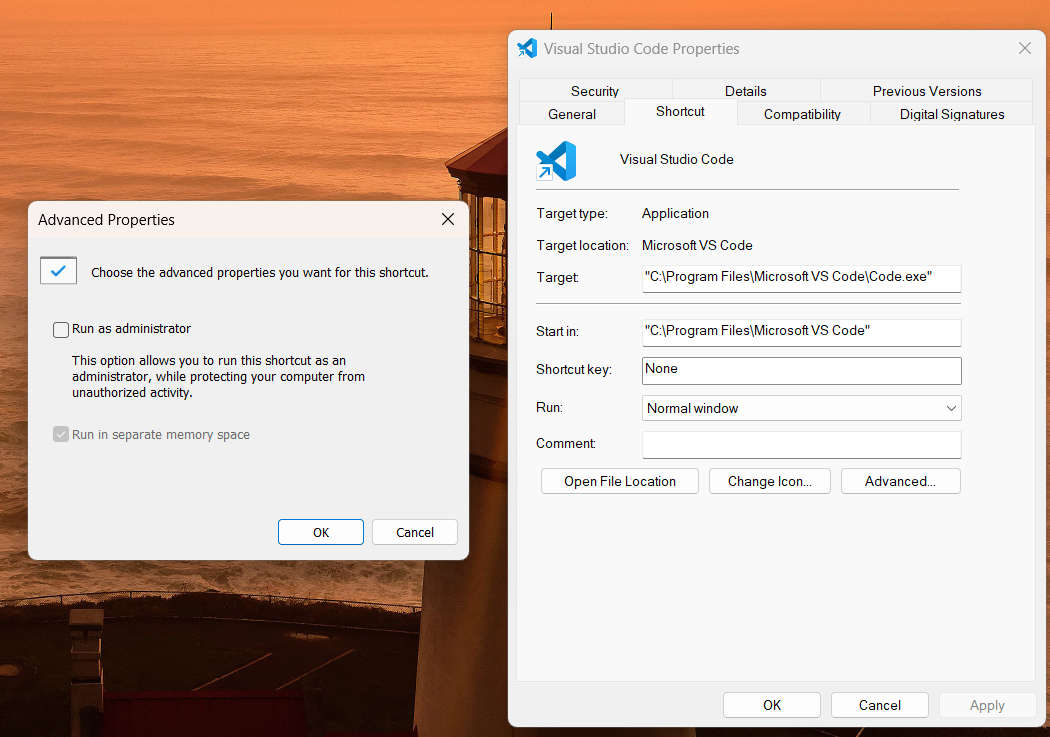Click OK in the Properties window

coord(771,705)
